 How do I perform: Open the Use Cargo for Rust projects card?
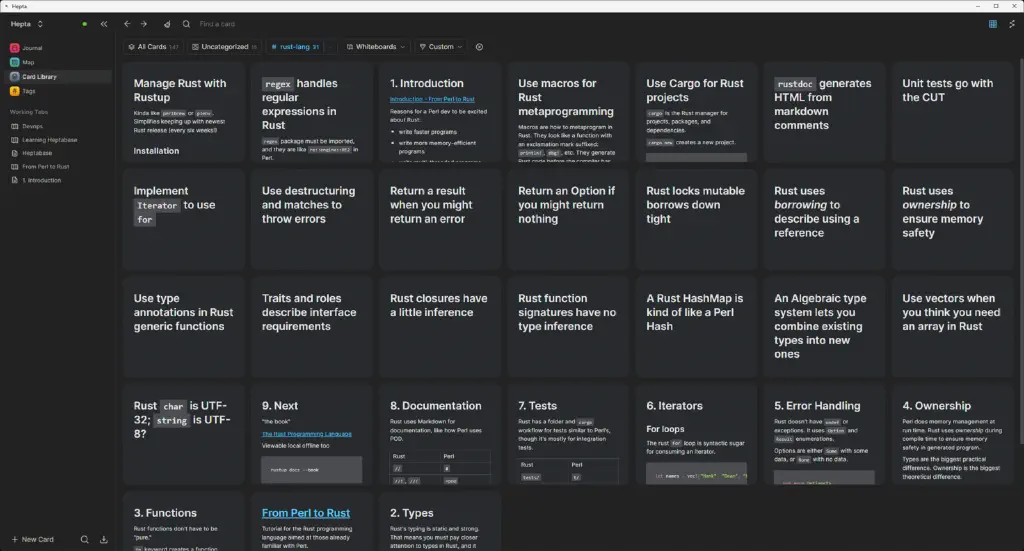696,112
